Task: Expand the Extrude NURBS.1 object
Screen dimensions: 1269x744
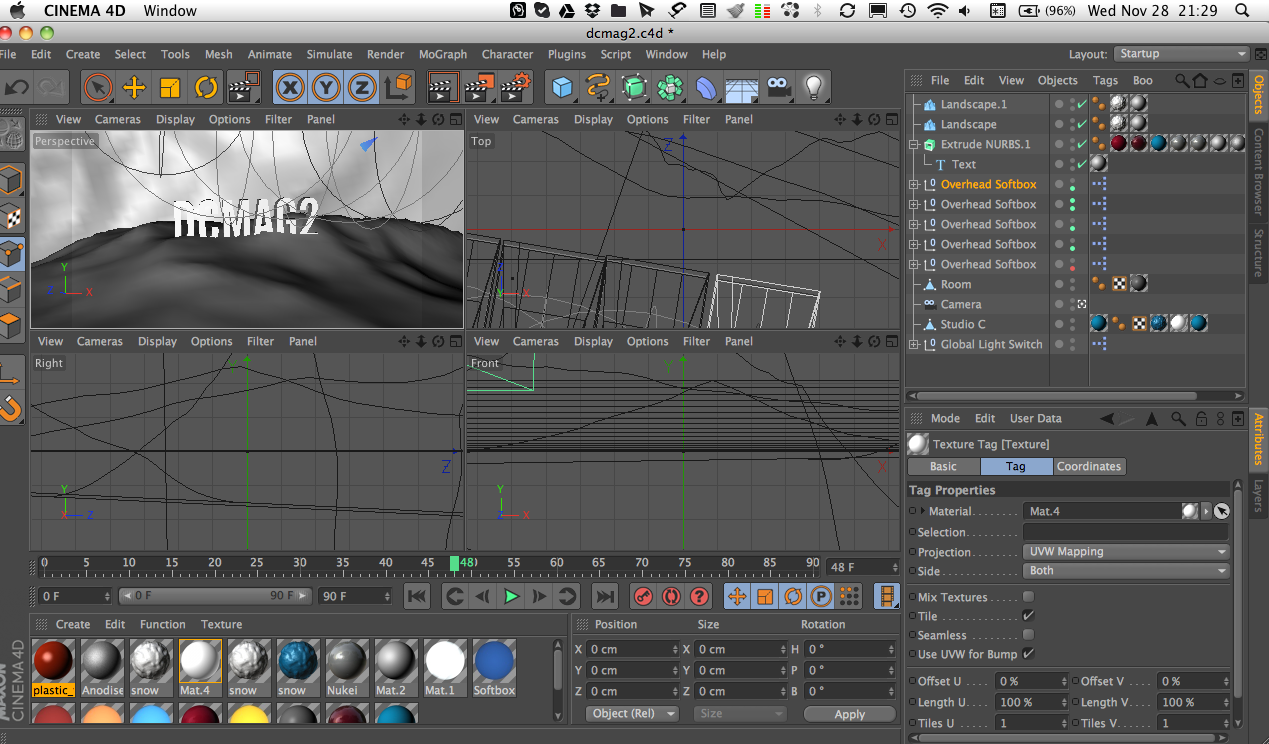Action: pyautogui.click(x=914, y=144)
